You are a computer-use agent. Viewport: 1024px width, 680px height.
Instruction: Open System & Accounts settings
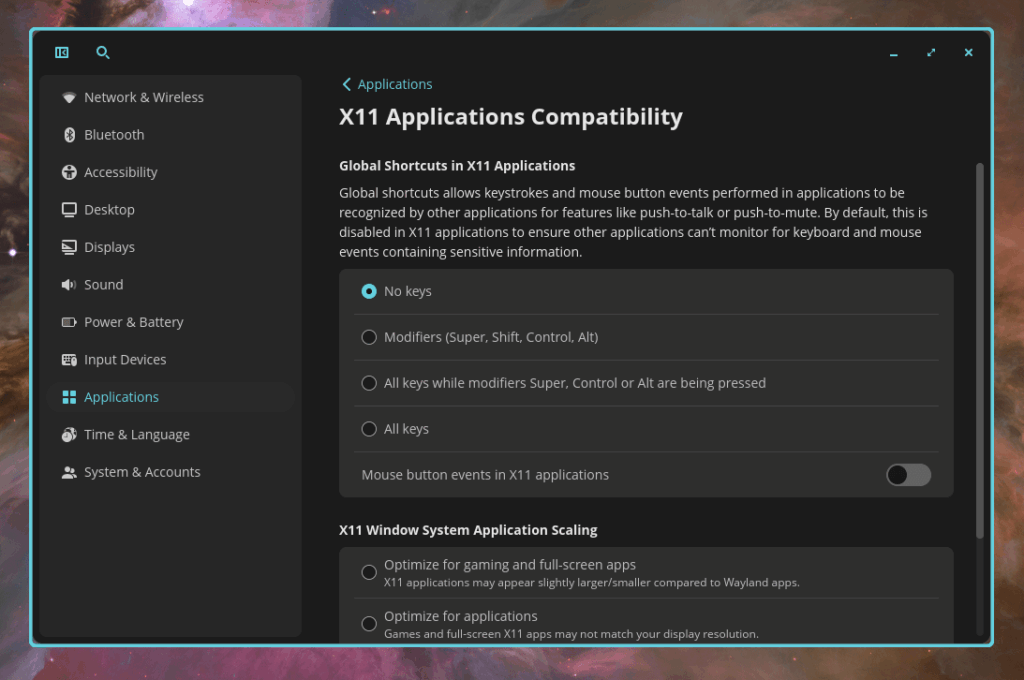point(142,472)
